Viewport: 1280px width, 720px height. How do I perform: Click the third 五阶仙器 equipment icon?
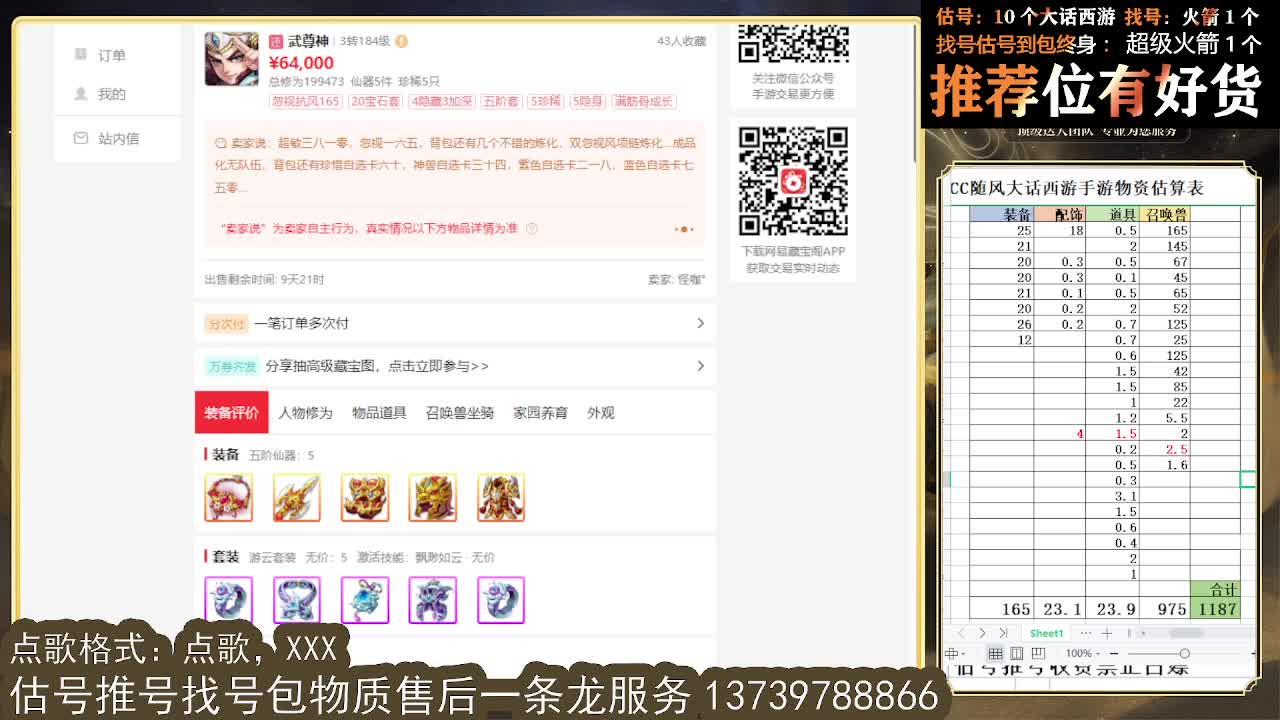[365, 497]
